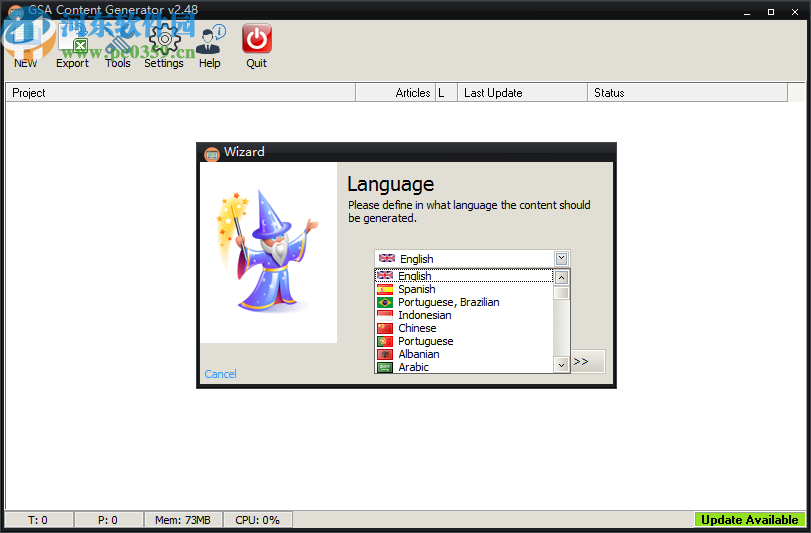Open the Settings gear icon
811x533 pixels.
pyautogui.click(x=164, y=40)
